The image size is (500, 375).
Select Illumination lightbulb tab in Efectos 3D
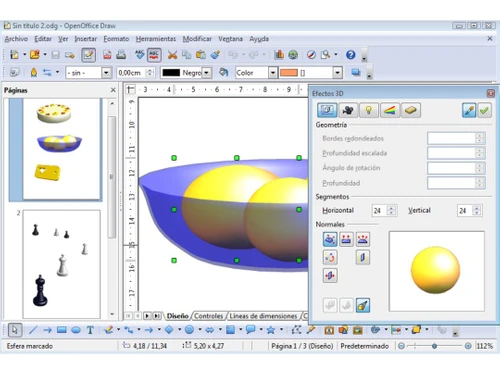(x=368, y=110)
